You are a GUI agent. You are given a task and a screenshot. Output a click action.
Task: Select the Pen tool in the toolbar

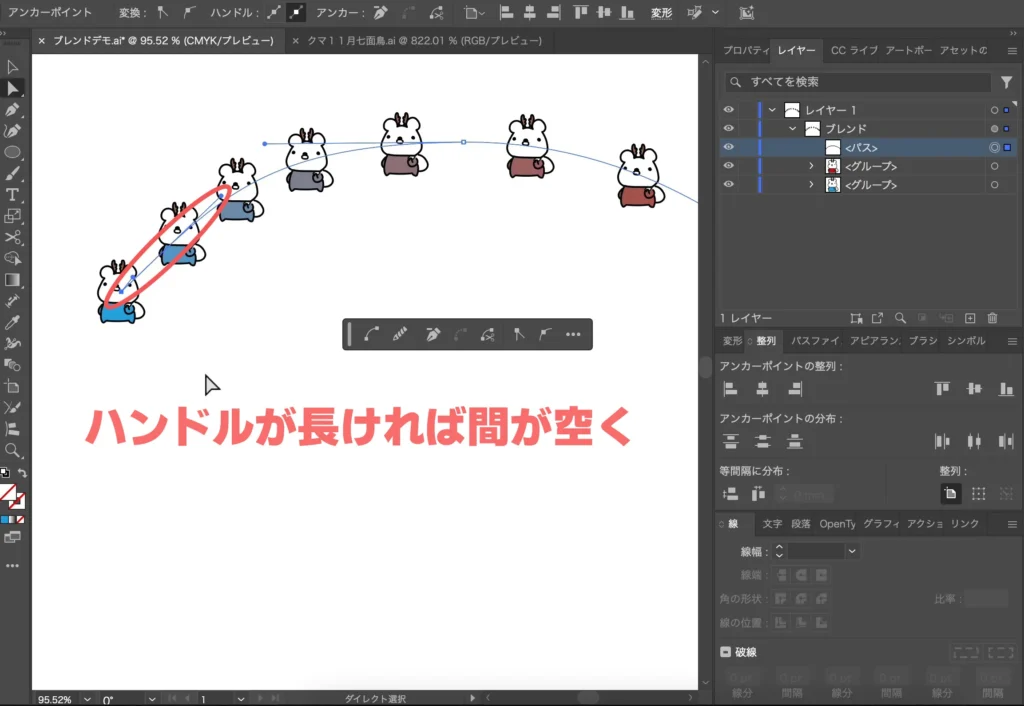click(x=12, y=108)
